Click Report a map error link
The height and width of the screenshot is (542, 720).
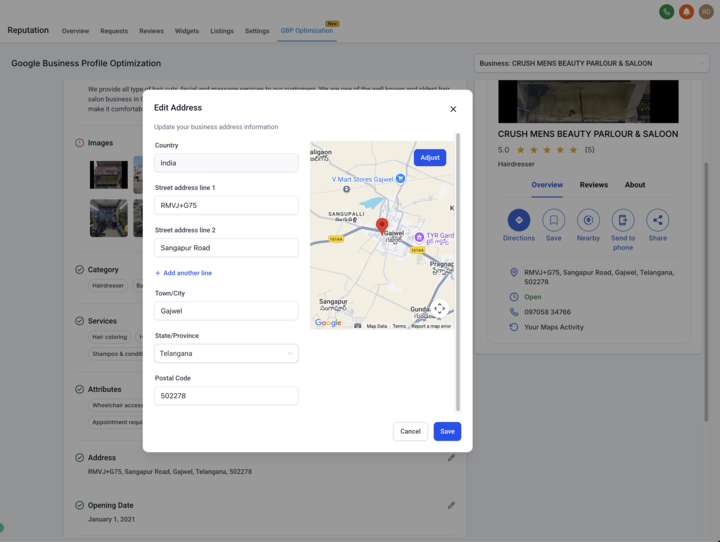(431, 326)
